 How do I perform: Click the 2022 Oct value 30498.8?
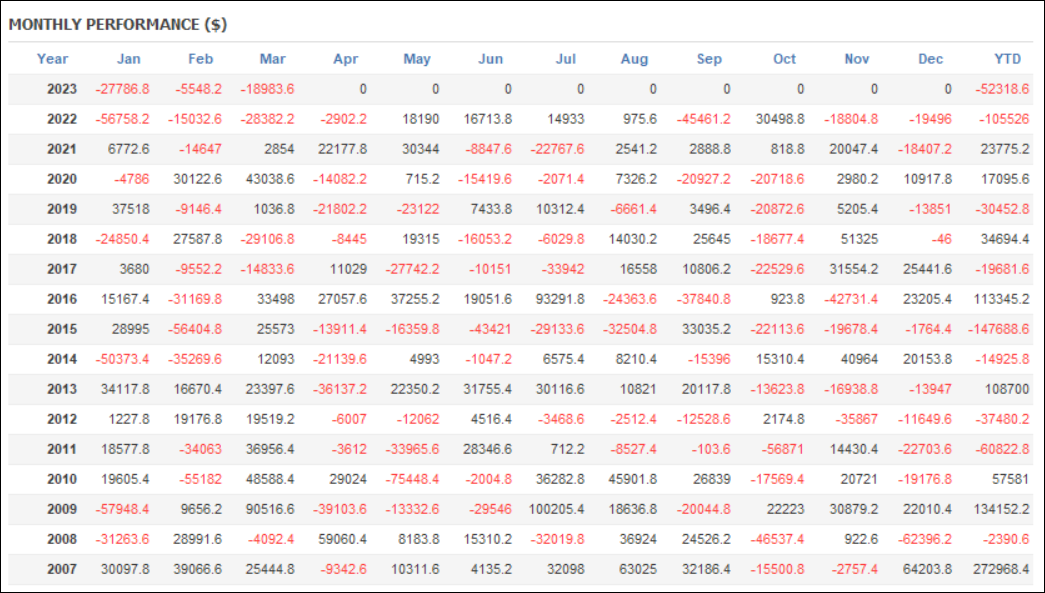pyautogui.click(x=780, y=119)
